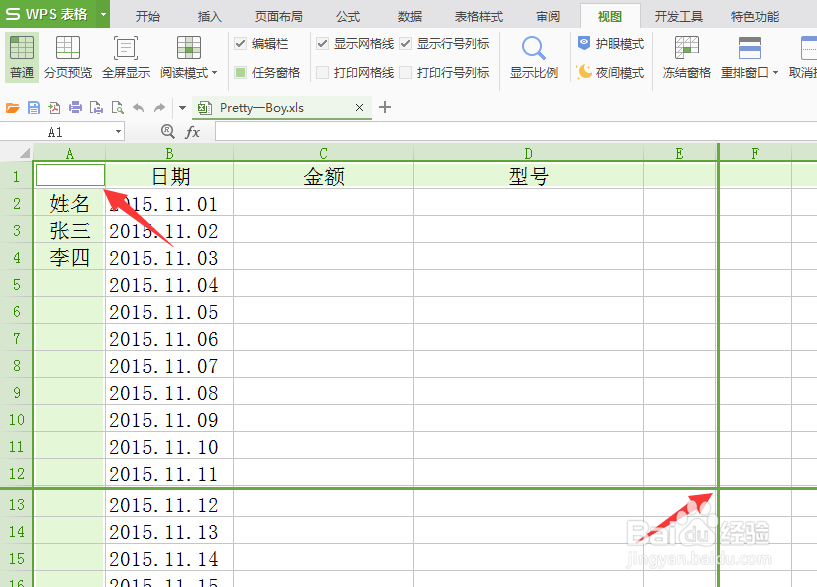Open Print Preview from the quick access toolbar

point(118,107)
